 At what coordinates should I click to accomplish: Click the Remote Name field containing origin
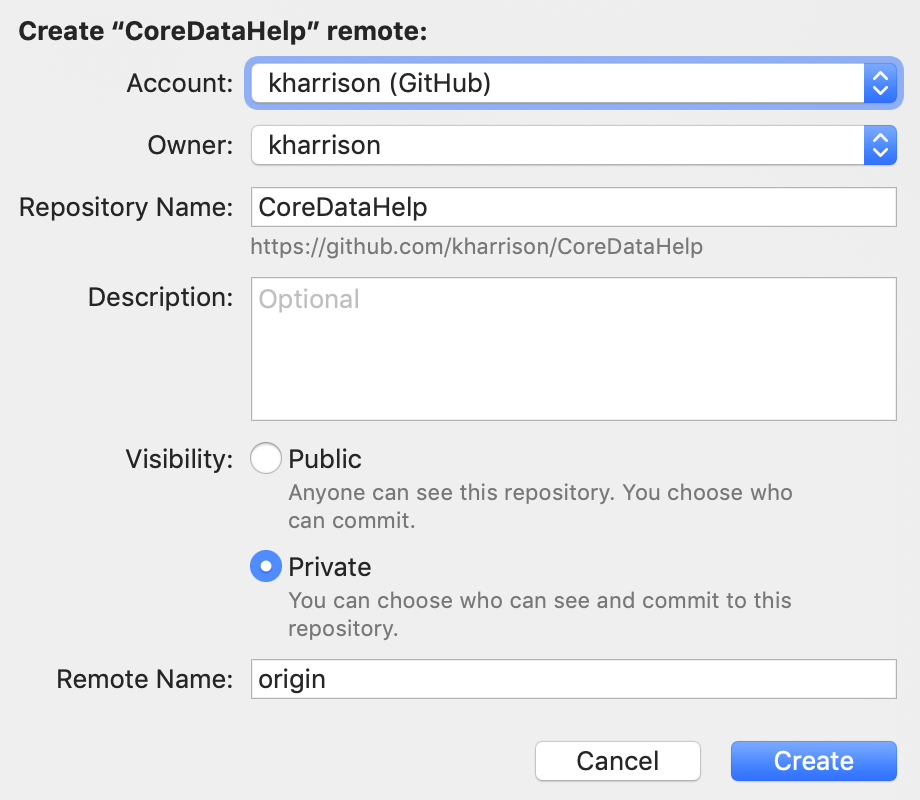(573, 679)
